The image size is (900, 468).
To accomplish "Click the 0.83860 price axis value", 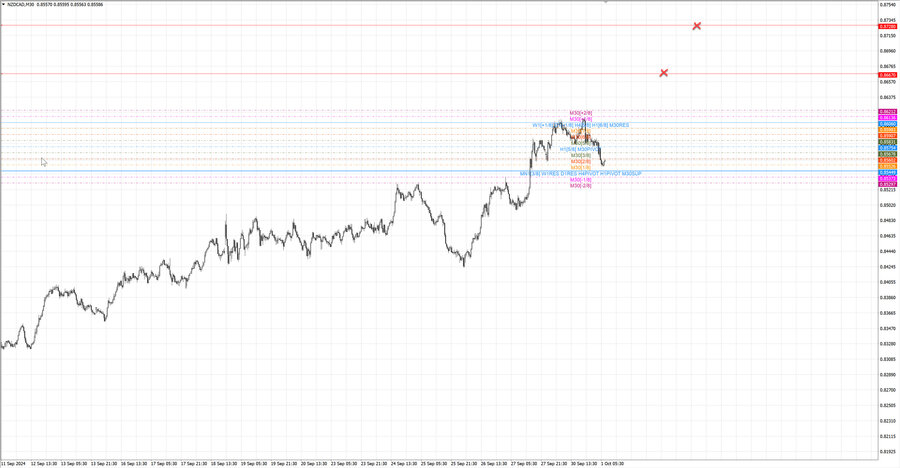I will tap(888, 297).
